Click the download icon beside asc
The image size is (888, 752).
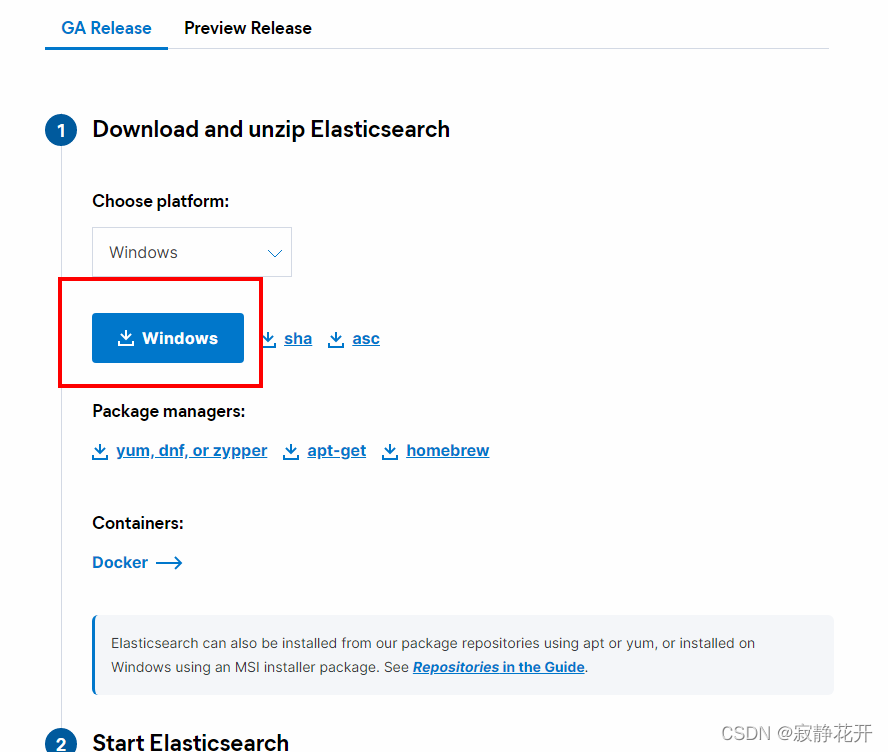point(336,339)
